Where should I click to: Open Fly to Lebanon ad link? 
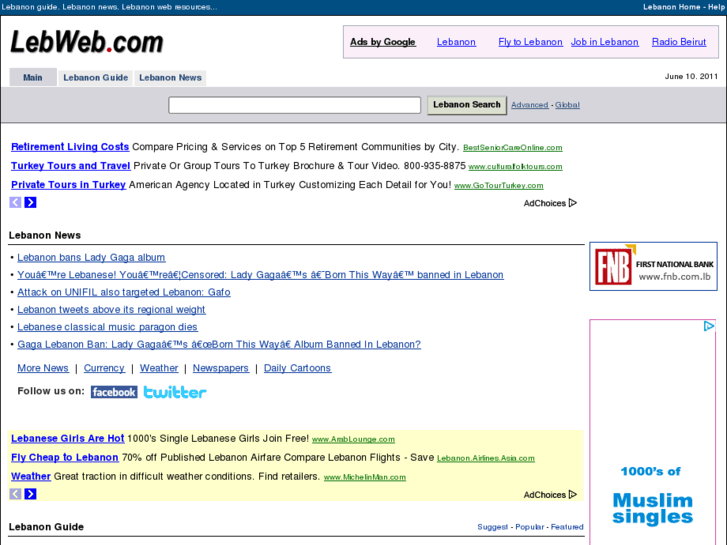tap(530, 42)
